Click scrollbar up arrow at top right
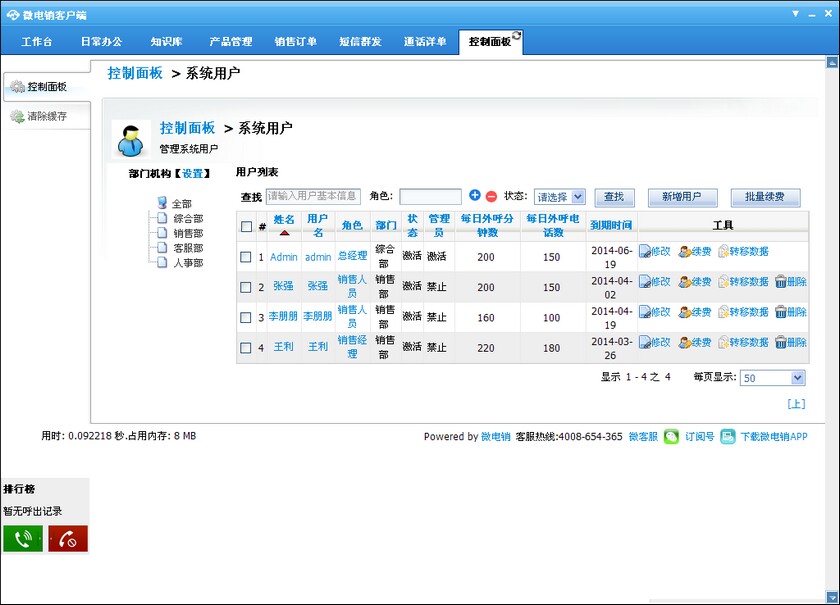Viewport: 840px width, 605px height. [832, 62]
